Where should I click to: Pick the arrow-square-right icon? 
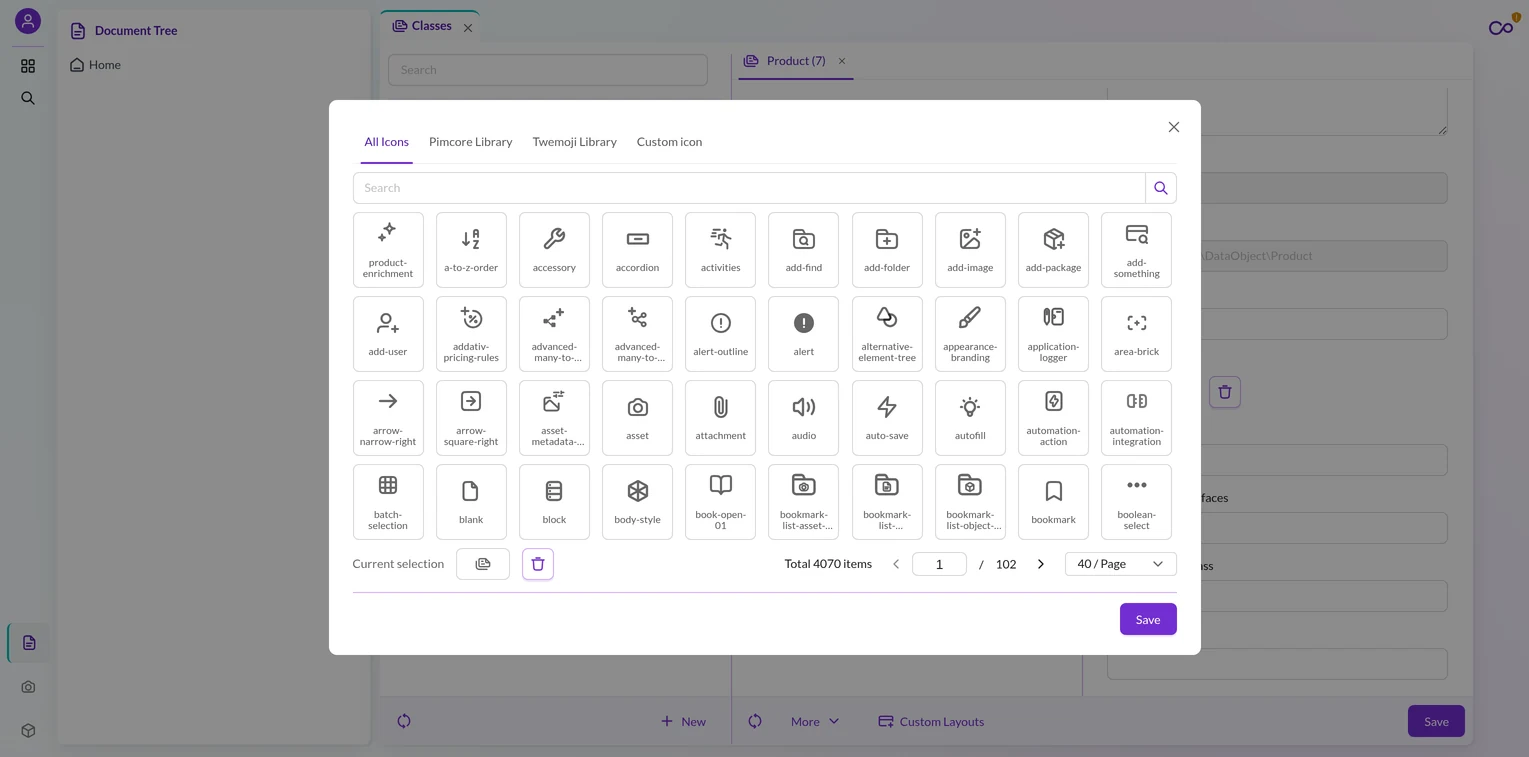pos(471,417)
